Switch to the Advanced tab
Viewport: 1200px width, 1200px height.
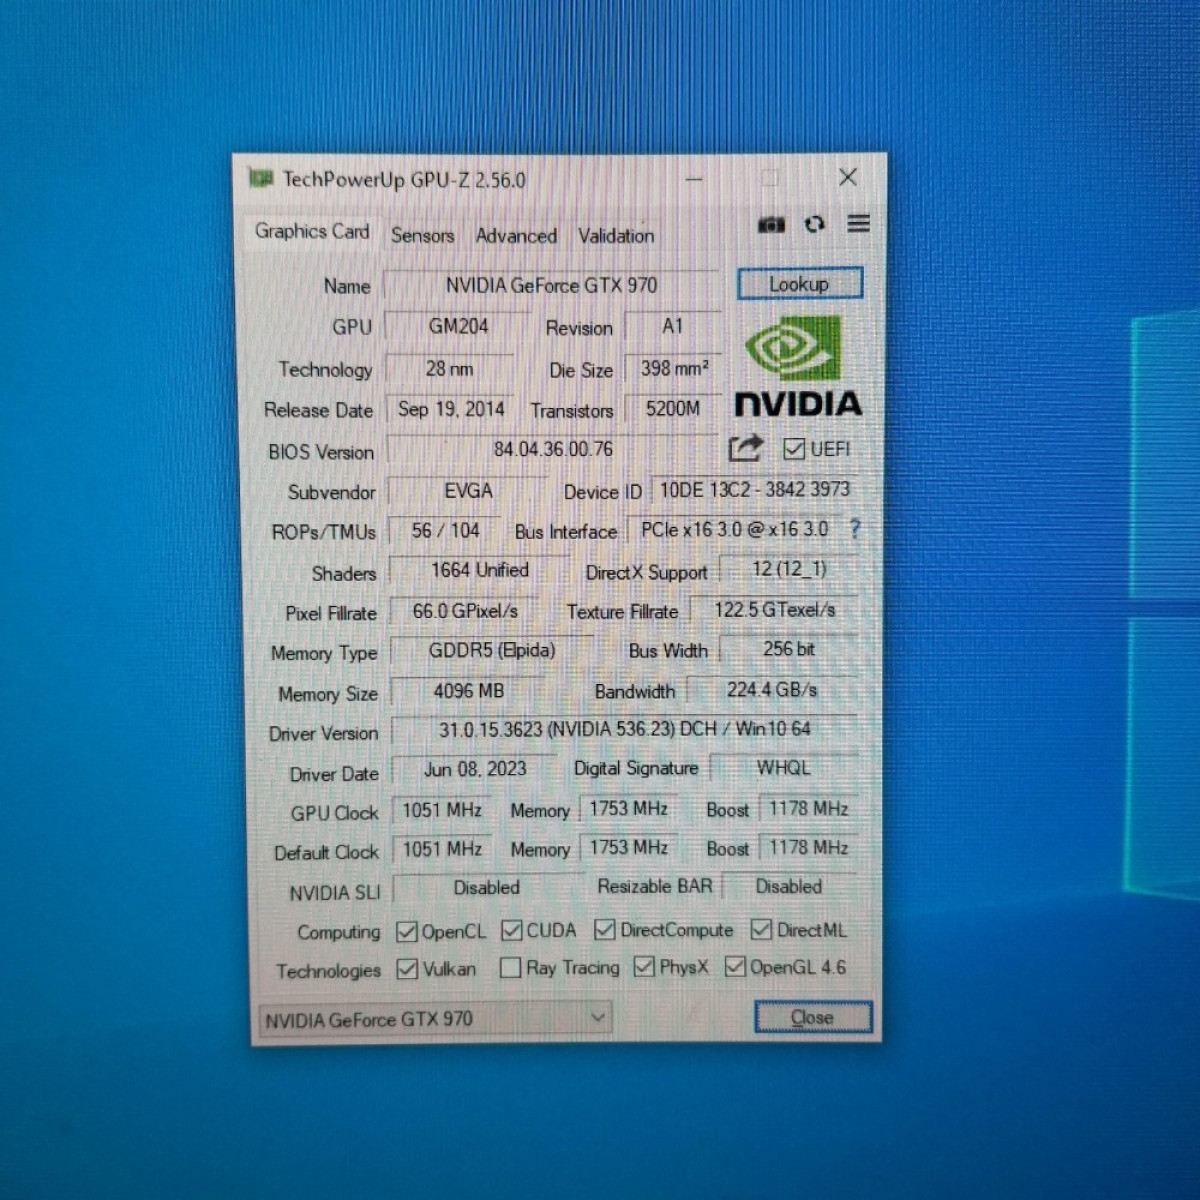pyautogui.click(x=516, y=236)
